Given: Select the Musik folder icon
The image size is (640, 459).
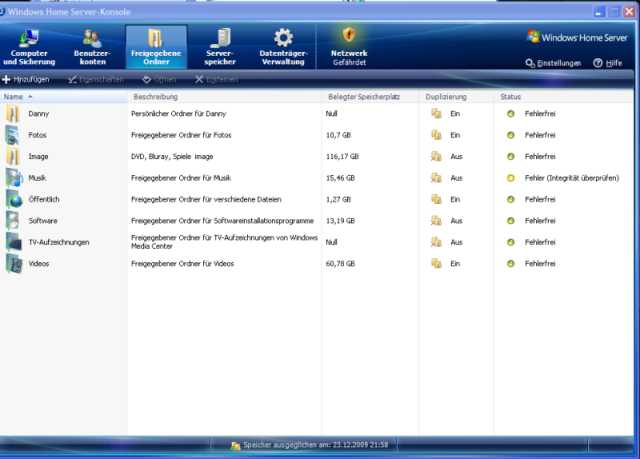Looking at the screenshot, I should point(13,178).
